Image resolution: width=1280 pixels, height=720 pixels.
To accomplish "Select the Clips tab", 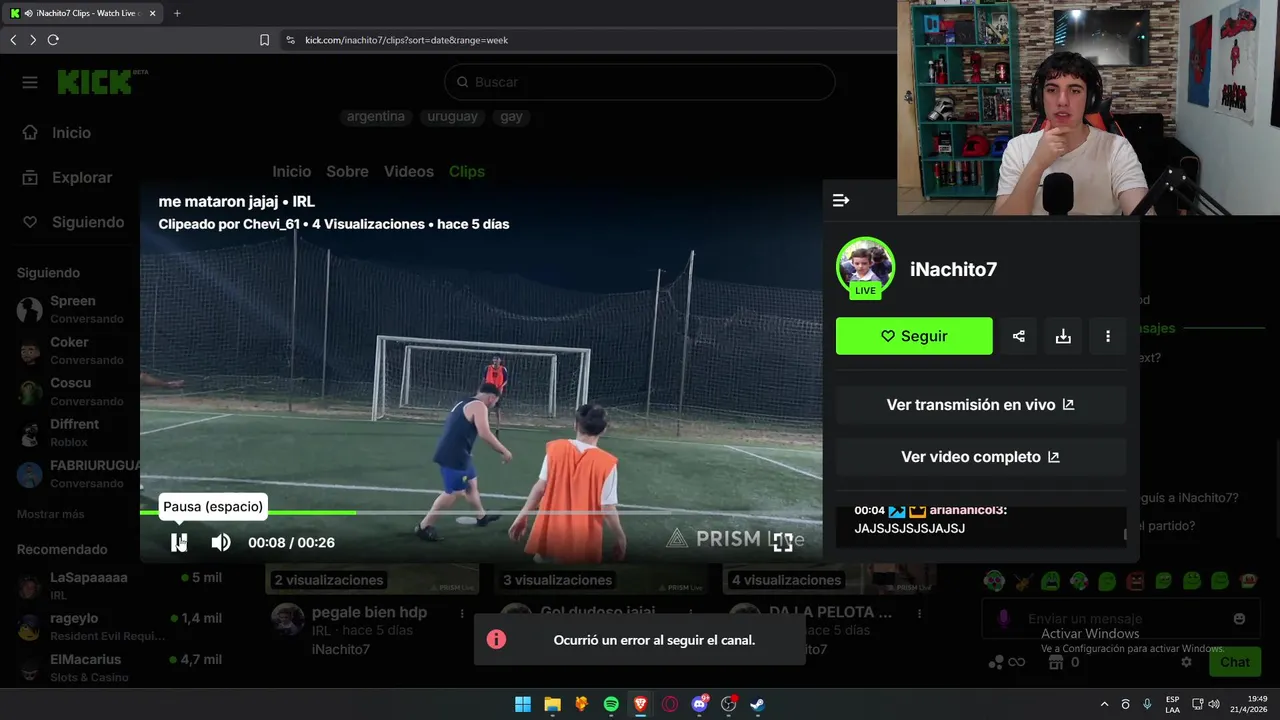I will click(x=467, y=172).
